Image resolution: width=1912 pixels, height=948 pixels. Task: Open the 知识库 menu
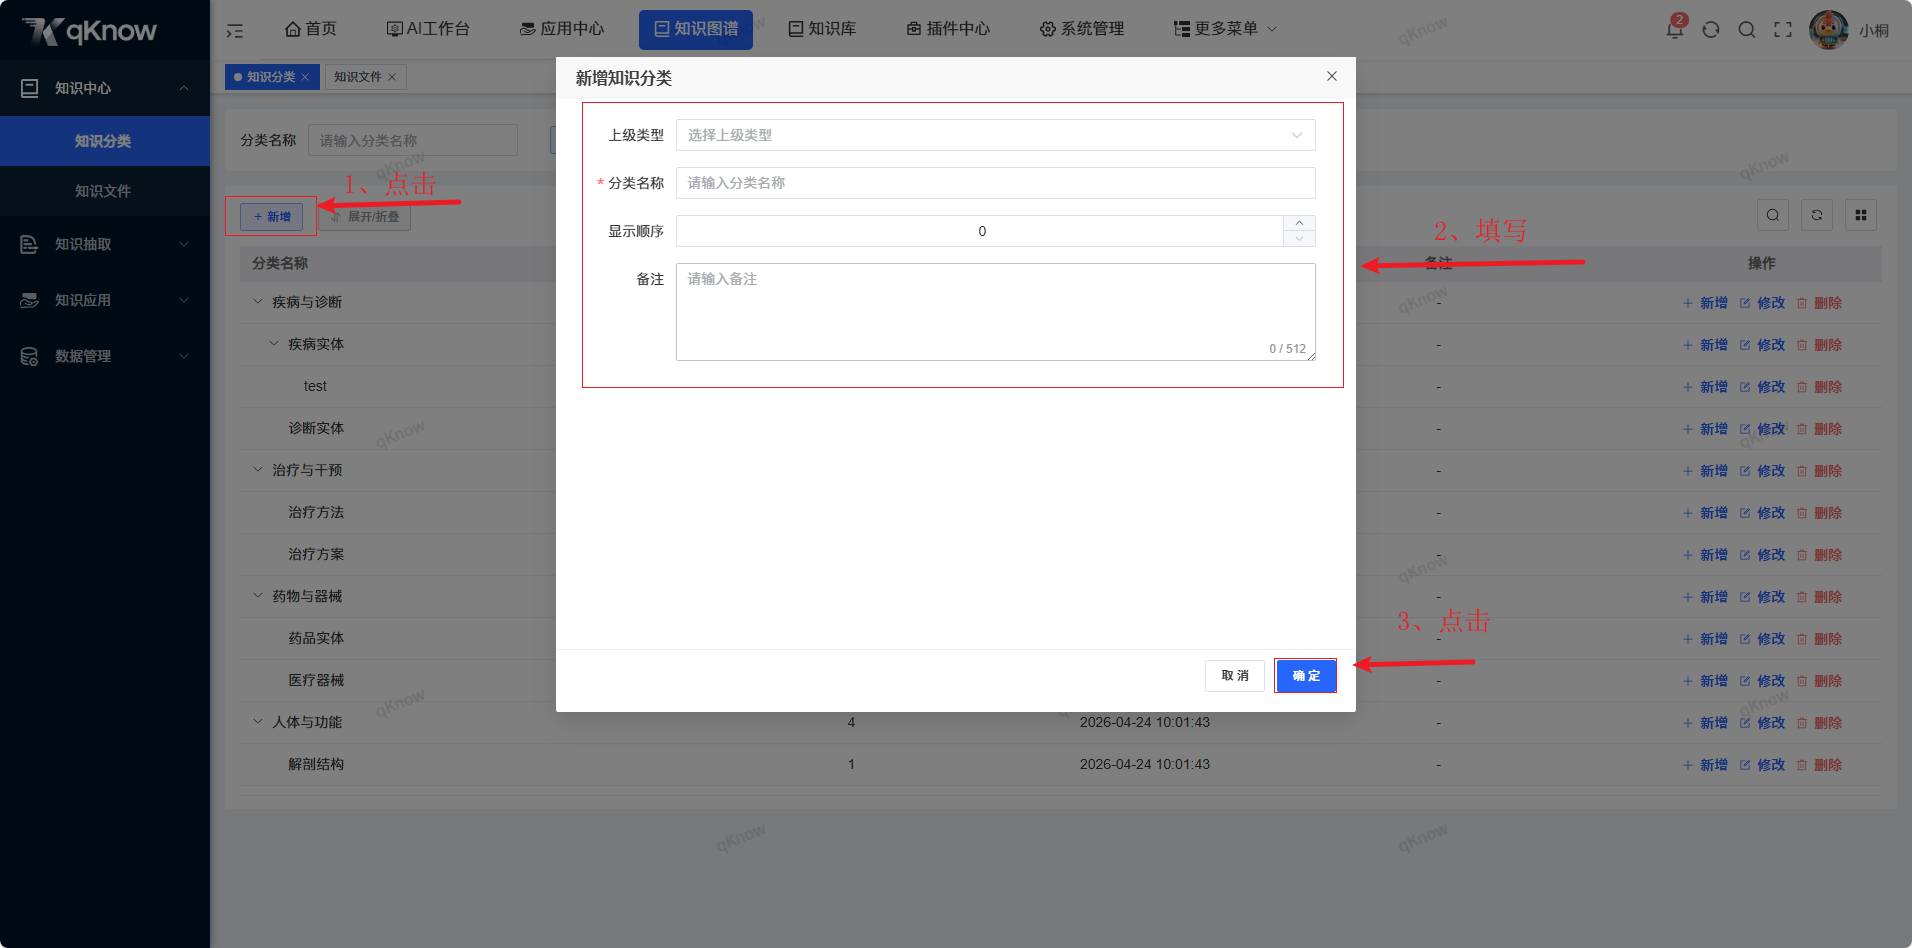pos(823,29)
